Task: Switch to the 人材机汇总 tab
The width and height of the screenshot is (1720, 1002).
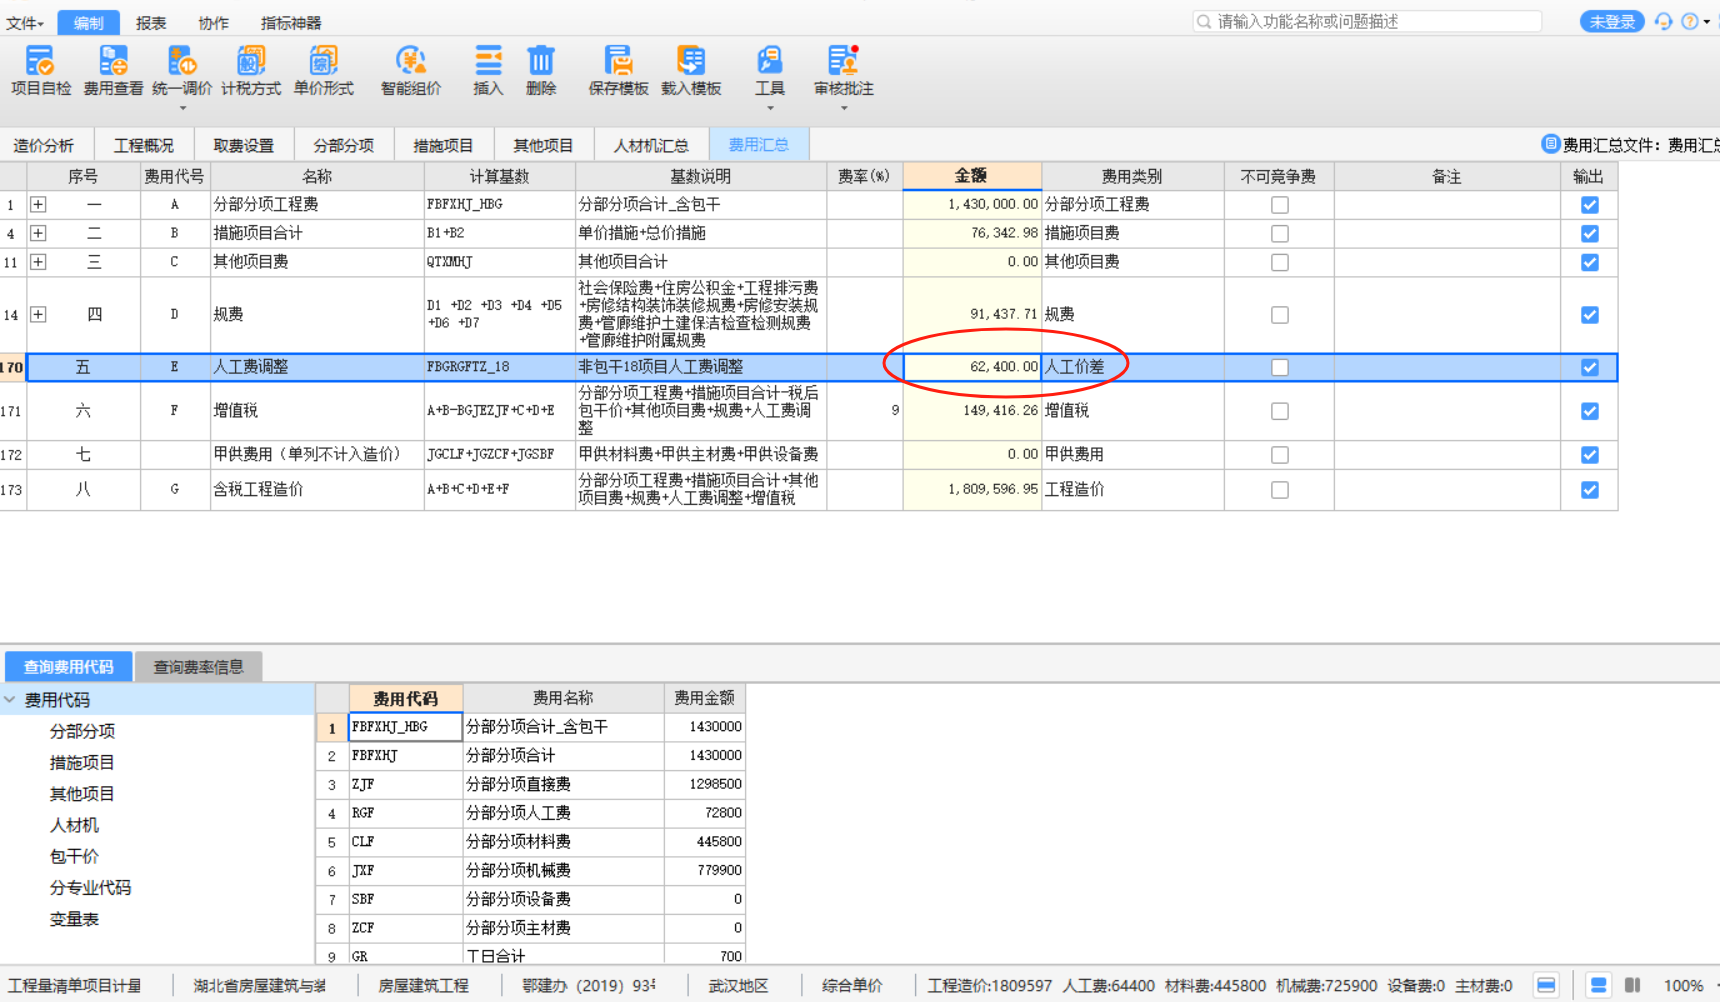Action: coord(651,145)
